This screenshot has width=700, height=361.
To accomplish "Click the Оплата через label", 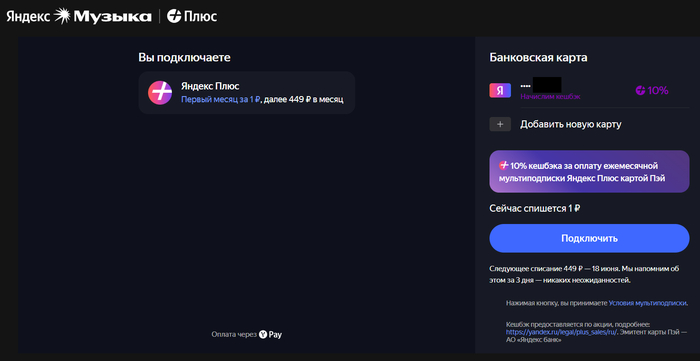I will (x=233, y=334).
